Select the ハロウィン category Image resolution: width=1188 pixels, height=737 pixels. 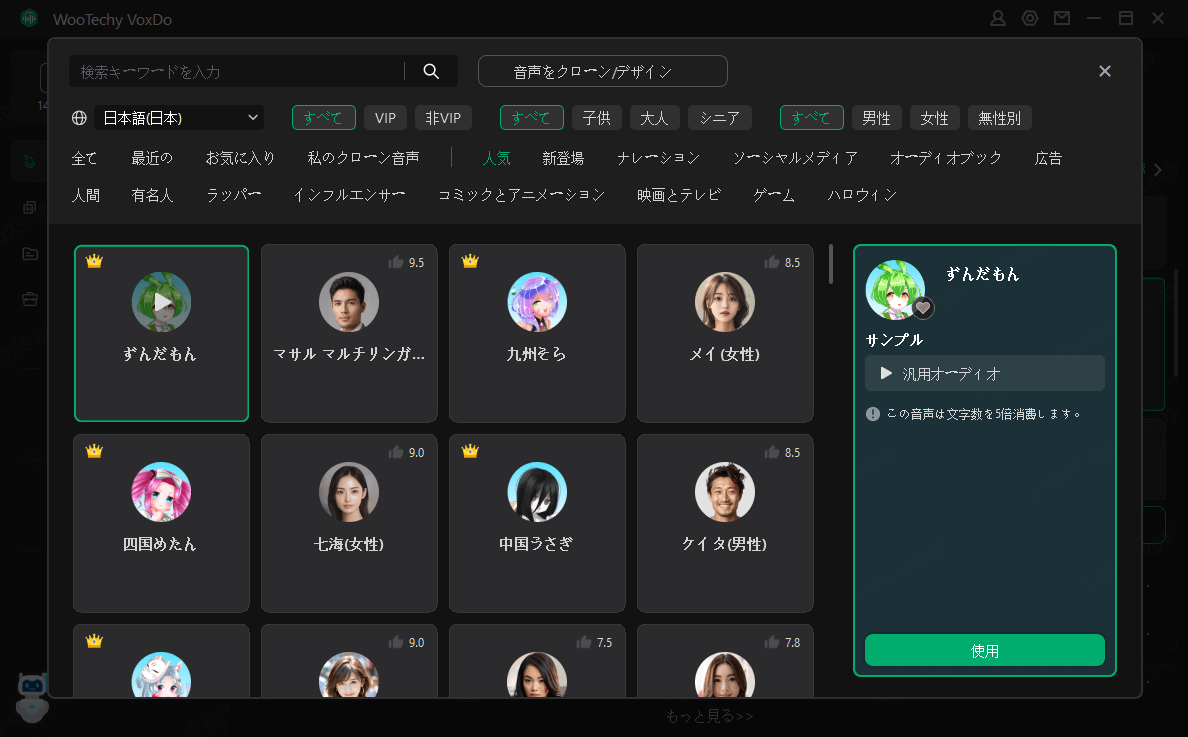click(x=861, y=195)
